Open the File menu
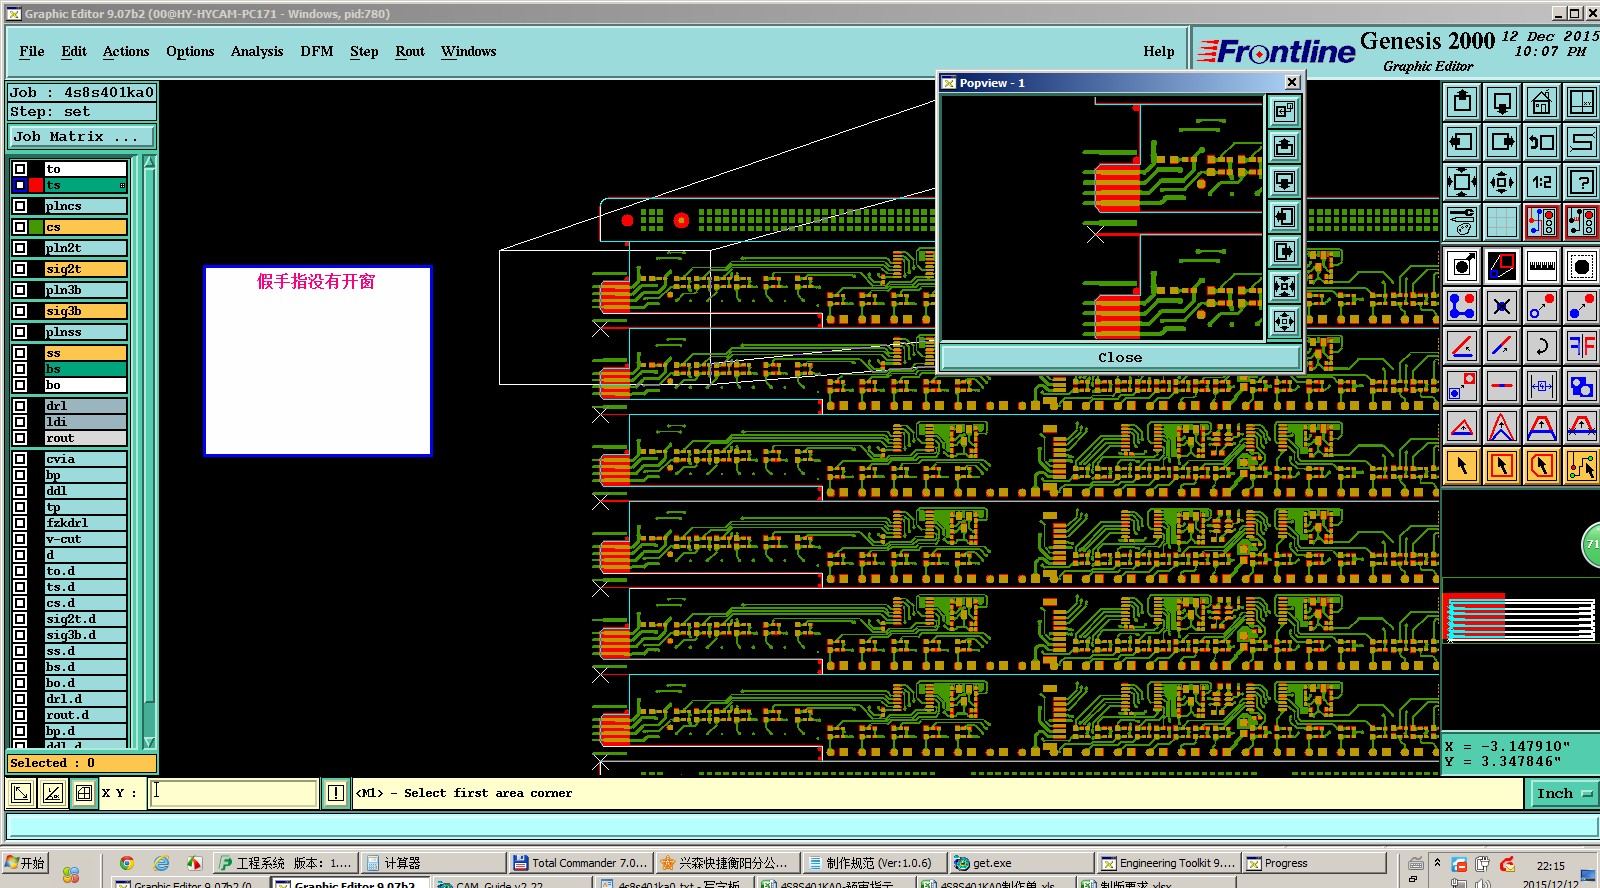The width and height of the screenshot is (1600, 888). click(x=32, y=51)
